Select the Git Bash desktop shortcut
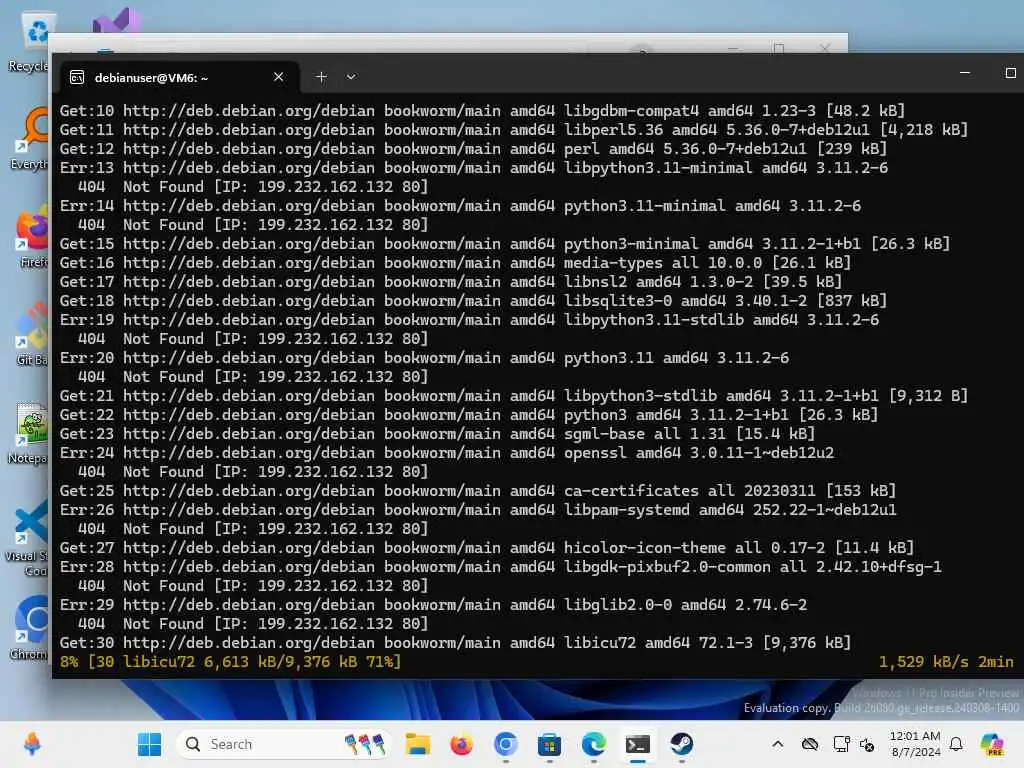 [x=31, y=335]
